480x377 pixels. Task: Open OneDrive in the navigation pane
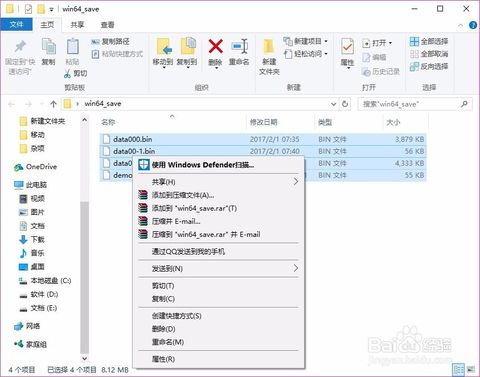35,167
